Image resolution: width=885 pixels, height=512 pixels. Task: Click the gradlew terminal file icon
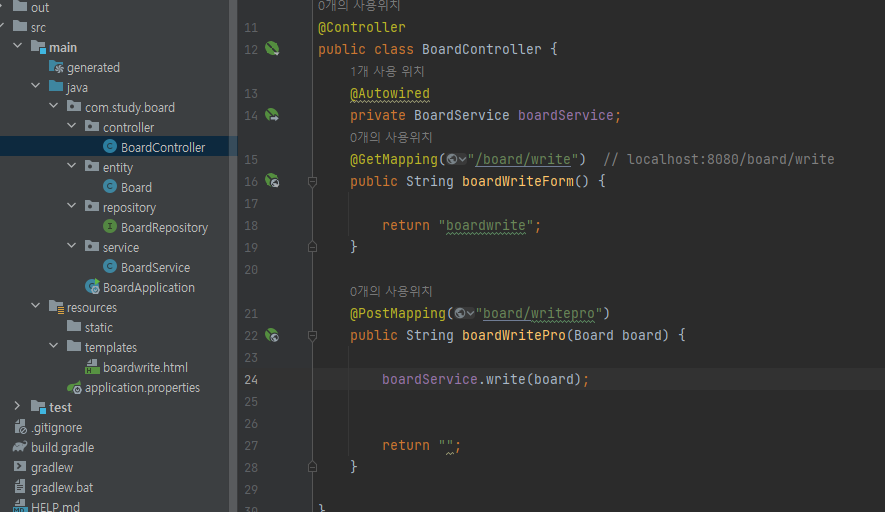tap(20, 466)
